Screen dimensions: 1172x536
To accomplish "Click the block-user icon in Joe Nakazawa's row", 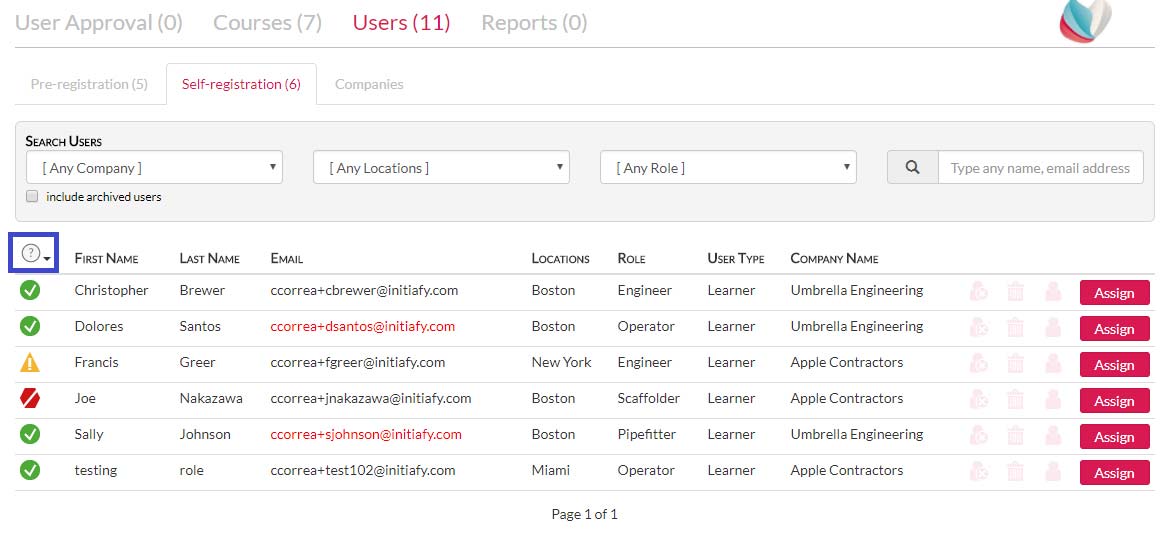I will pyautogui.click(x=978, y=399).
